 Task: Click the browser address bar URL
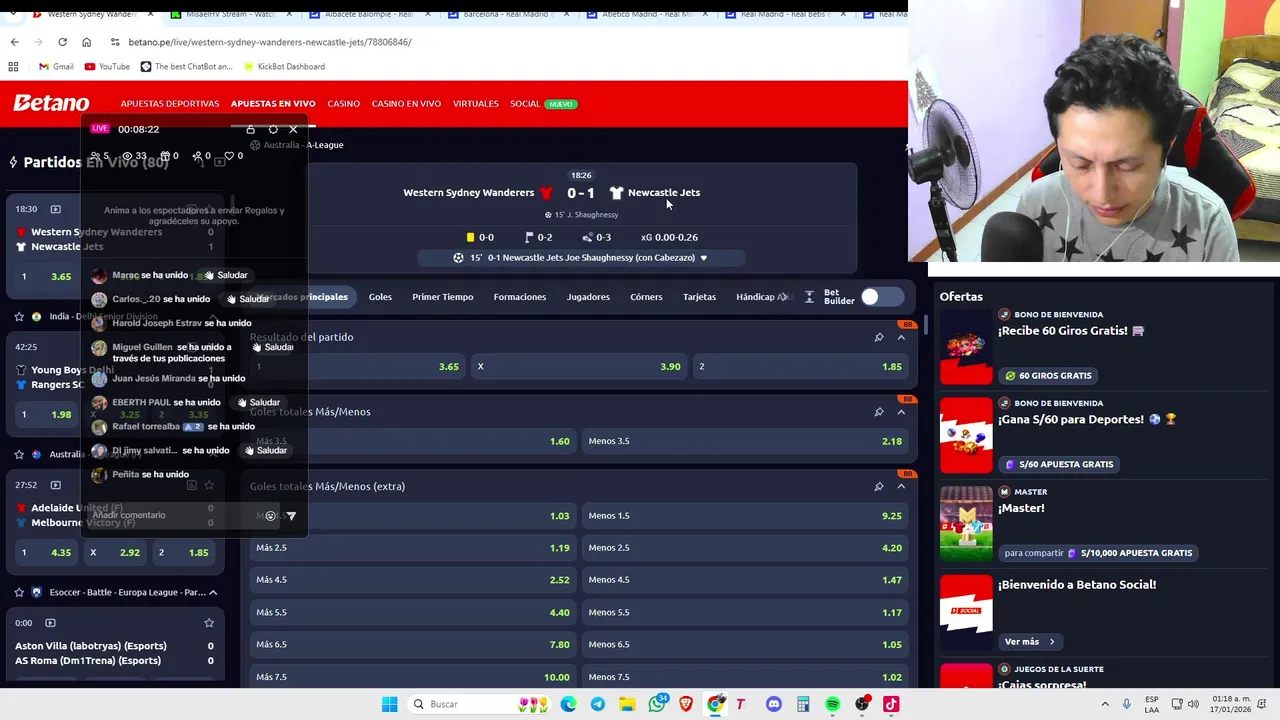coord(270,42)
